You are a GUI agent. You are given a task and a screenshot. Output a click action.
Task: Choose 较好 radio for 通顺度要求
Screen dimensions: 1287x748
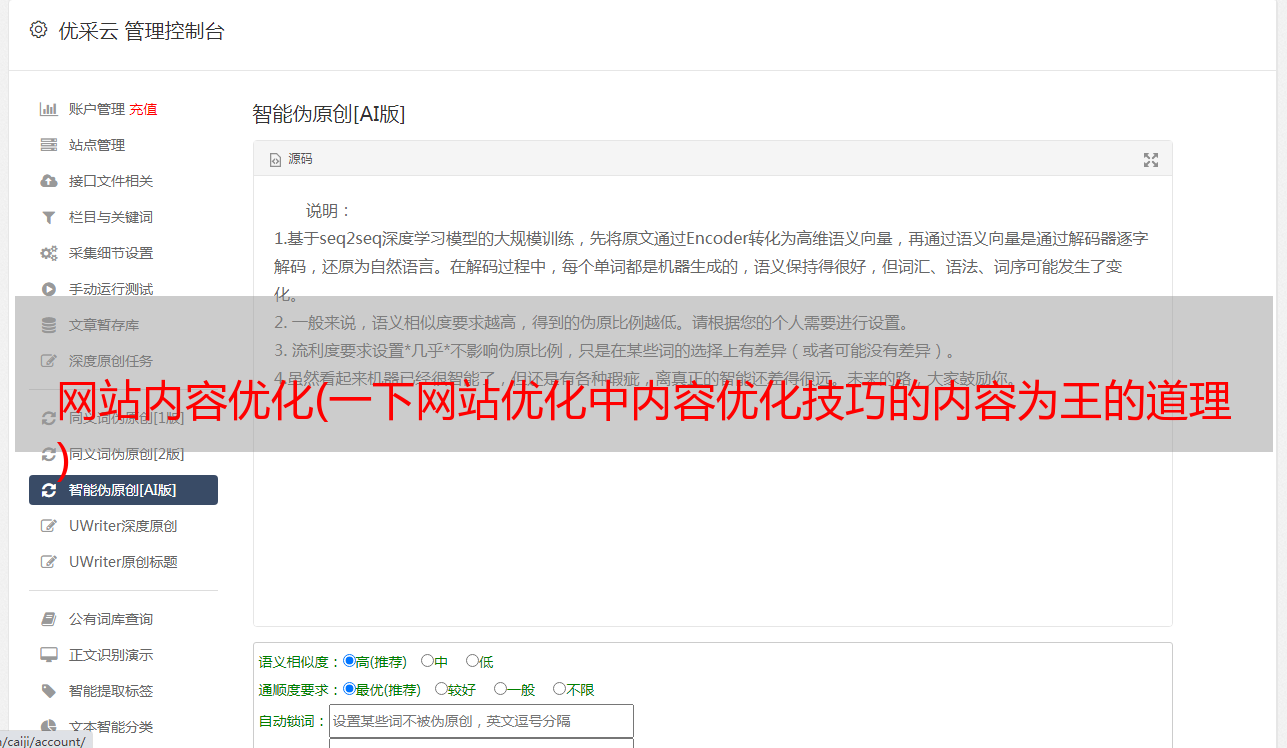441,689
